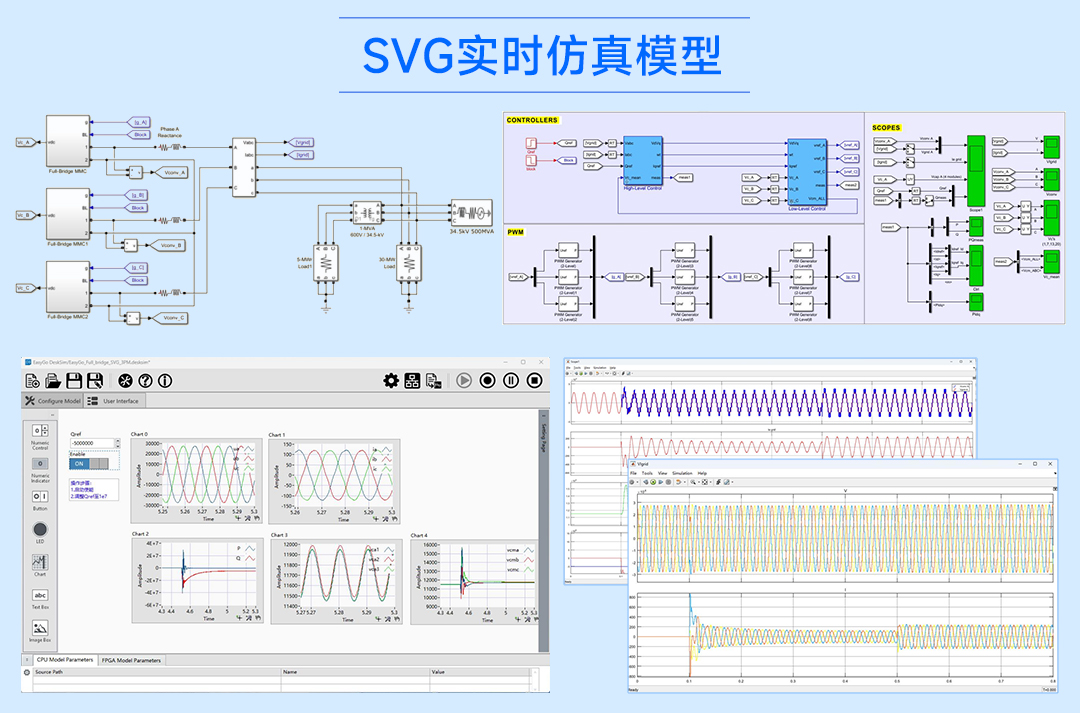Open help via the question-mark icon

coord(145,380)
